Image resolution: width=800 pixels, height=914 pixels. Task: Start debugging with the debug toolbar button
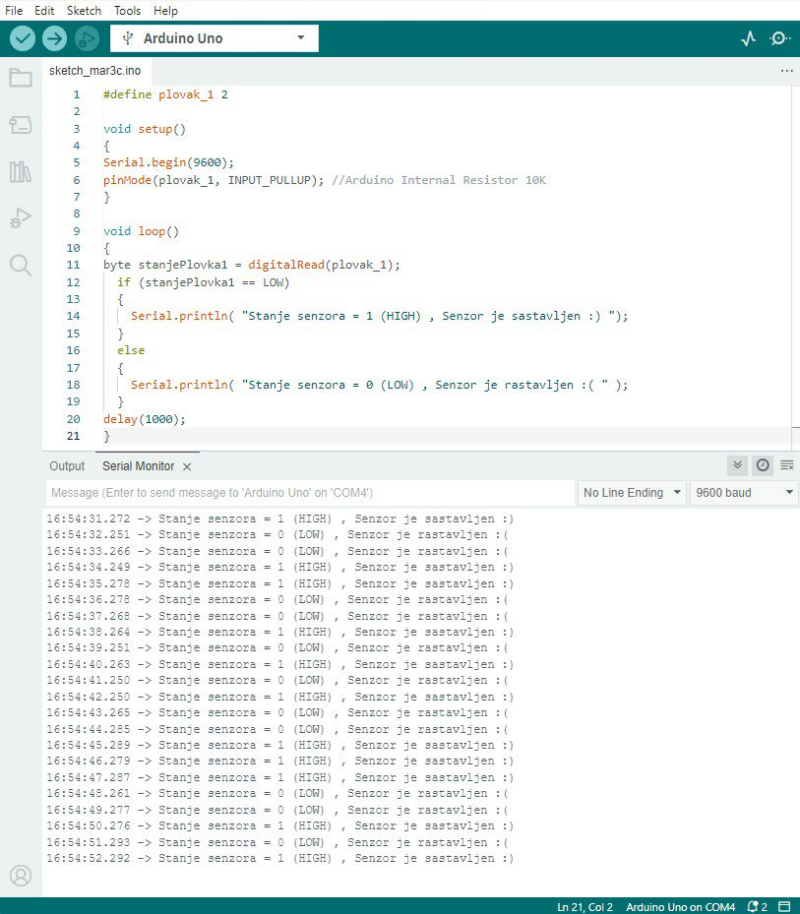coord(87,39)
